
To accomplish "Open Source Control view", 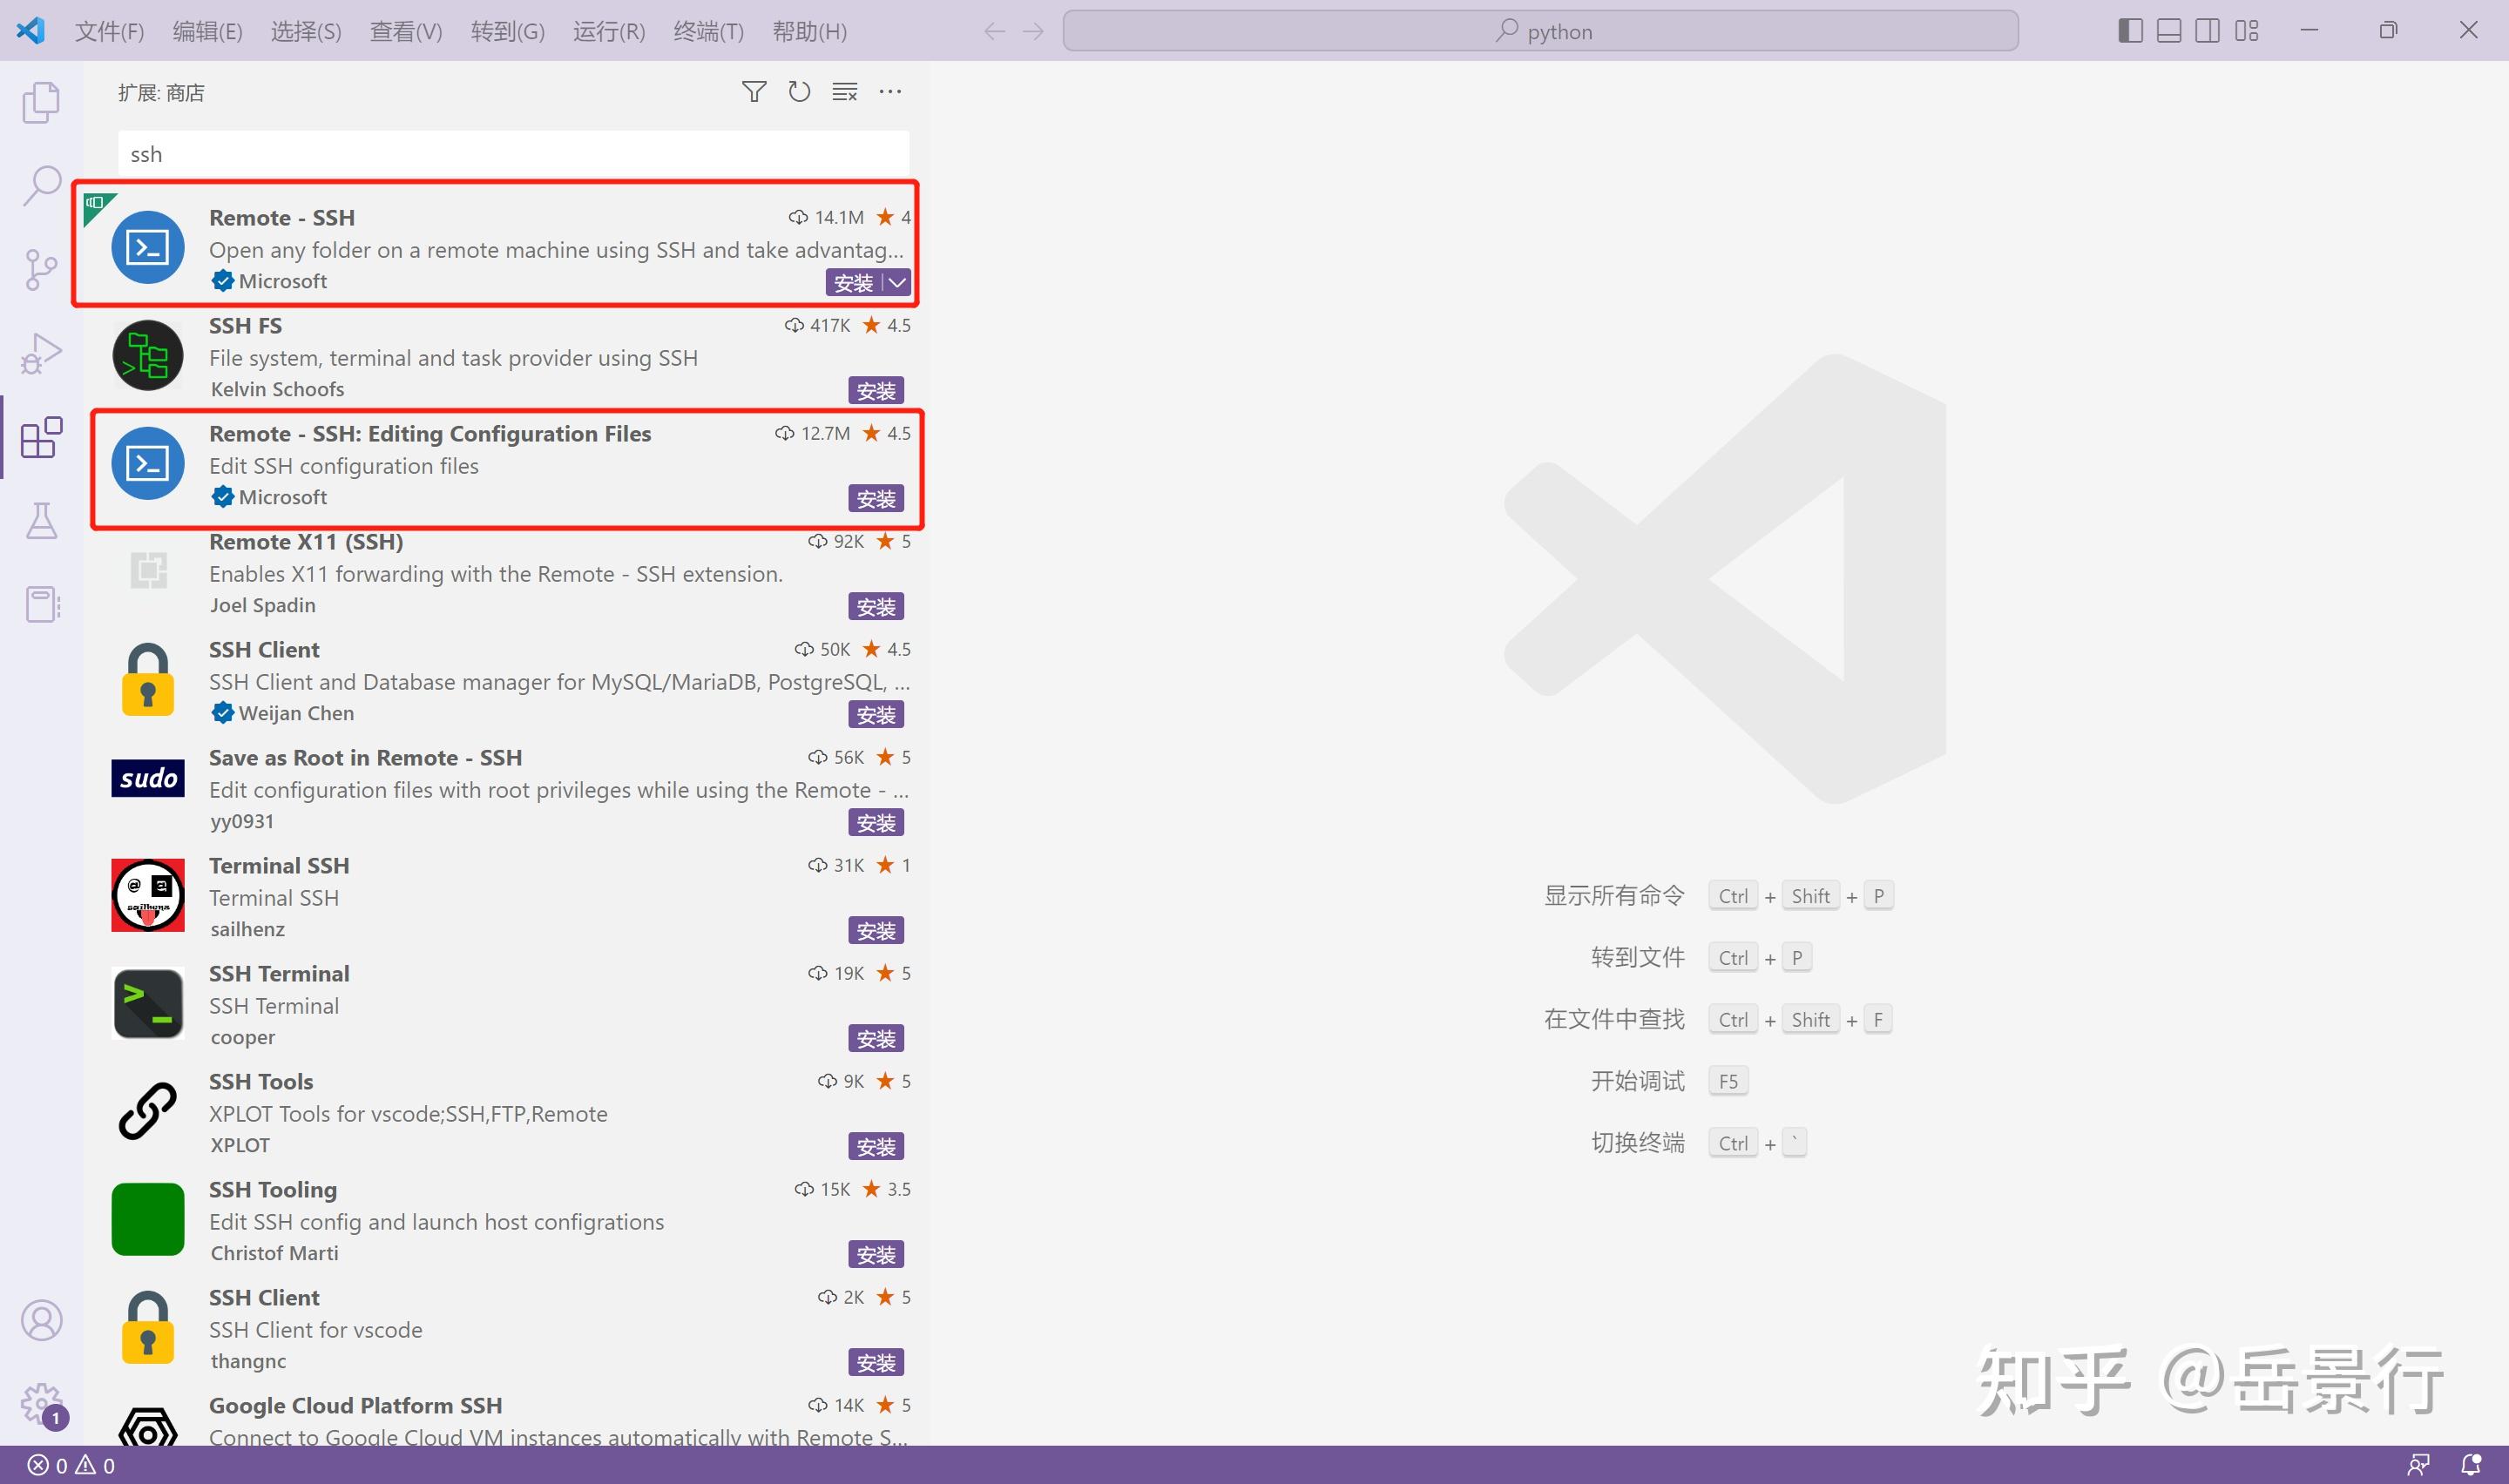I will point(41,270).
